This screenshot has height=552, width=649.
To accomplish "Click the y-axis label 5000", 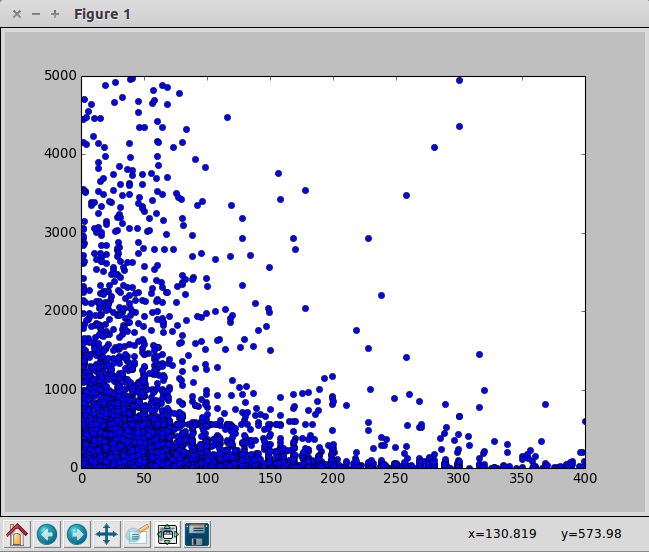I will [60, 76].
